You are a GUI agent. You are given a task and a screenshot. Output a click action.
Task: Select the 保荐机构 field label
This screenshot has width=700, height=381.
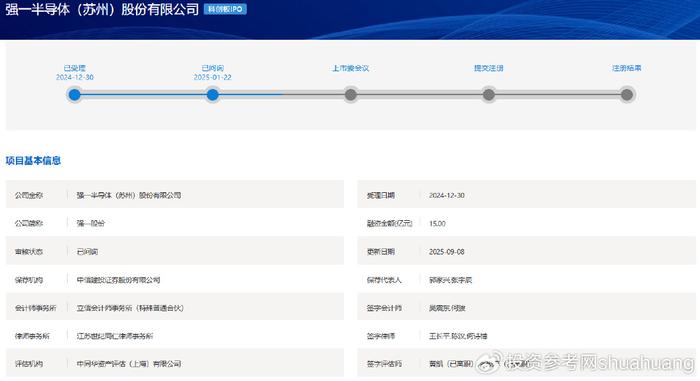(x=29, y=280)
